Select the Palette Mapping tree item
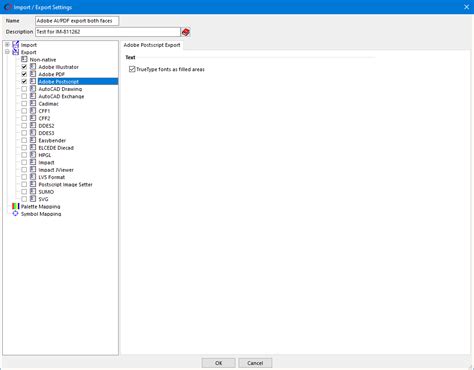The height and width of the screenshot is (370, 474). [x=40, y=207]
